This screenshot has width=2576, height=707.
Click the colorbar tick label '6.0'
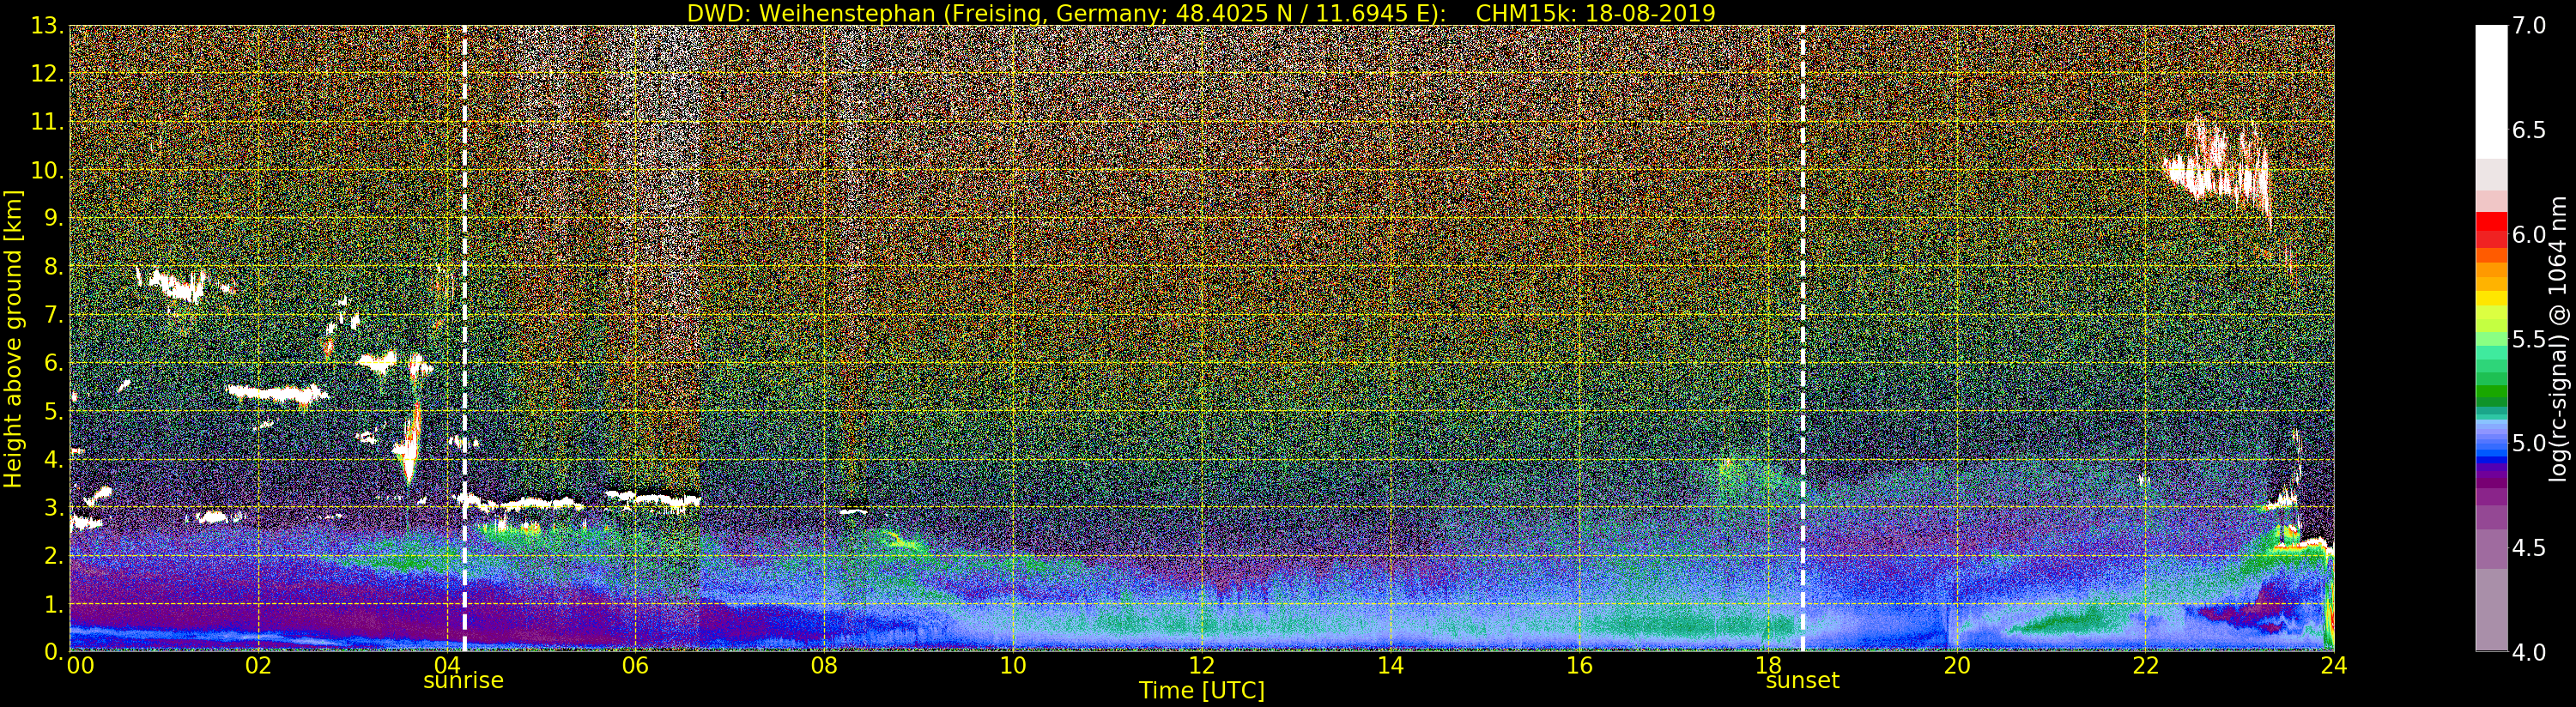[2529, 235]
